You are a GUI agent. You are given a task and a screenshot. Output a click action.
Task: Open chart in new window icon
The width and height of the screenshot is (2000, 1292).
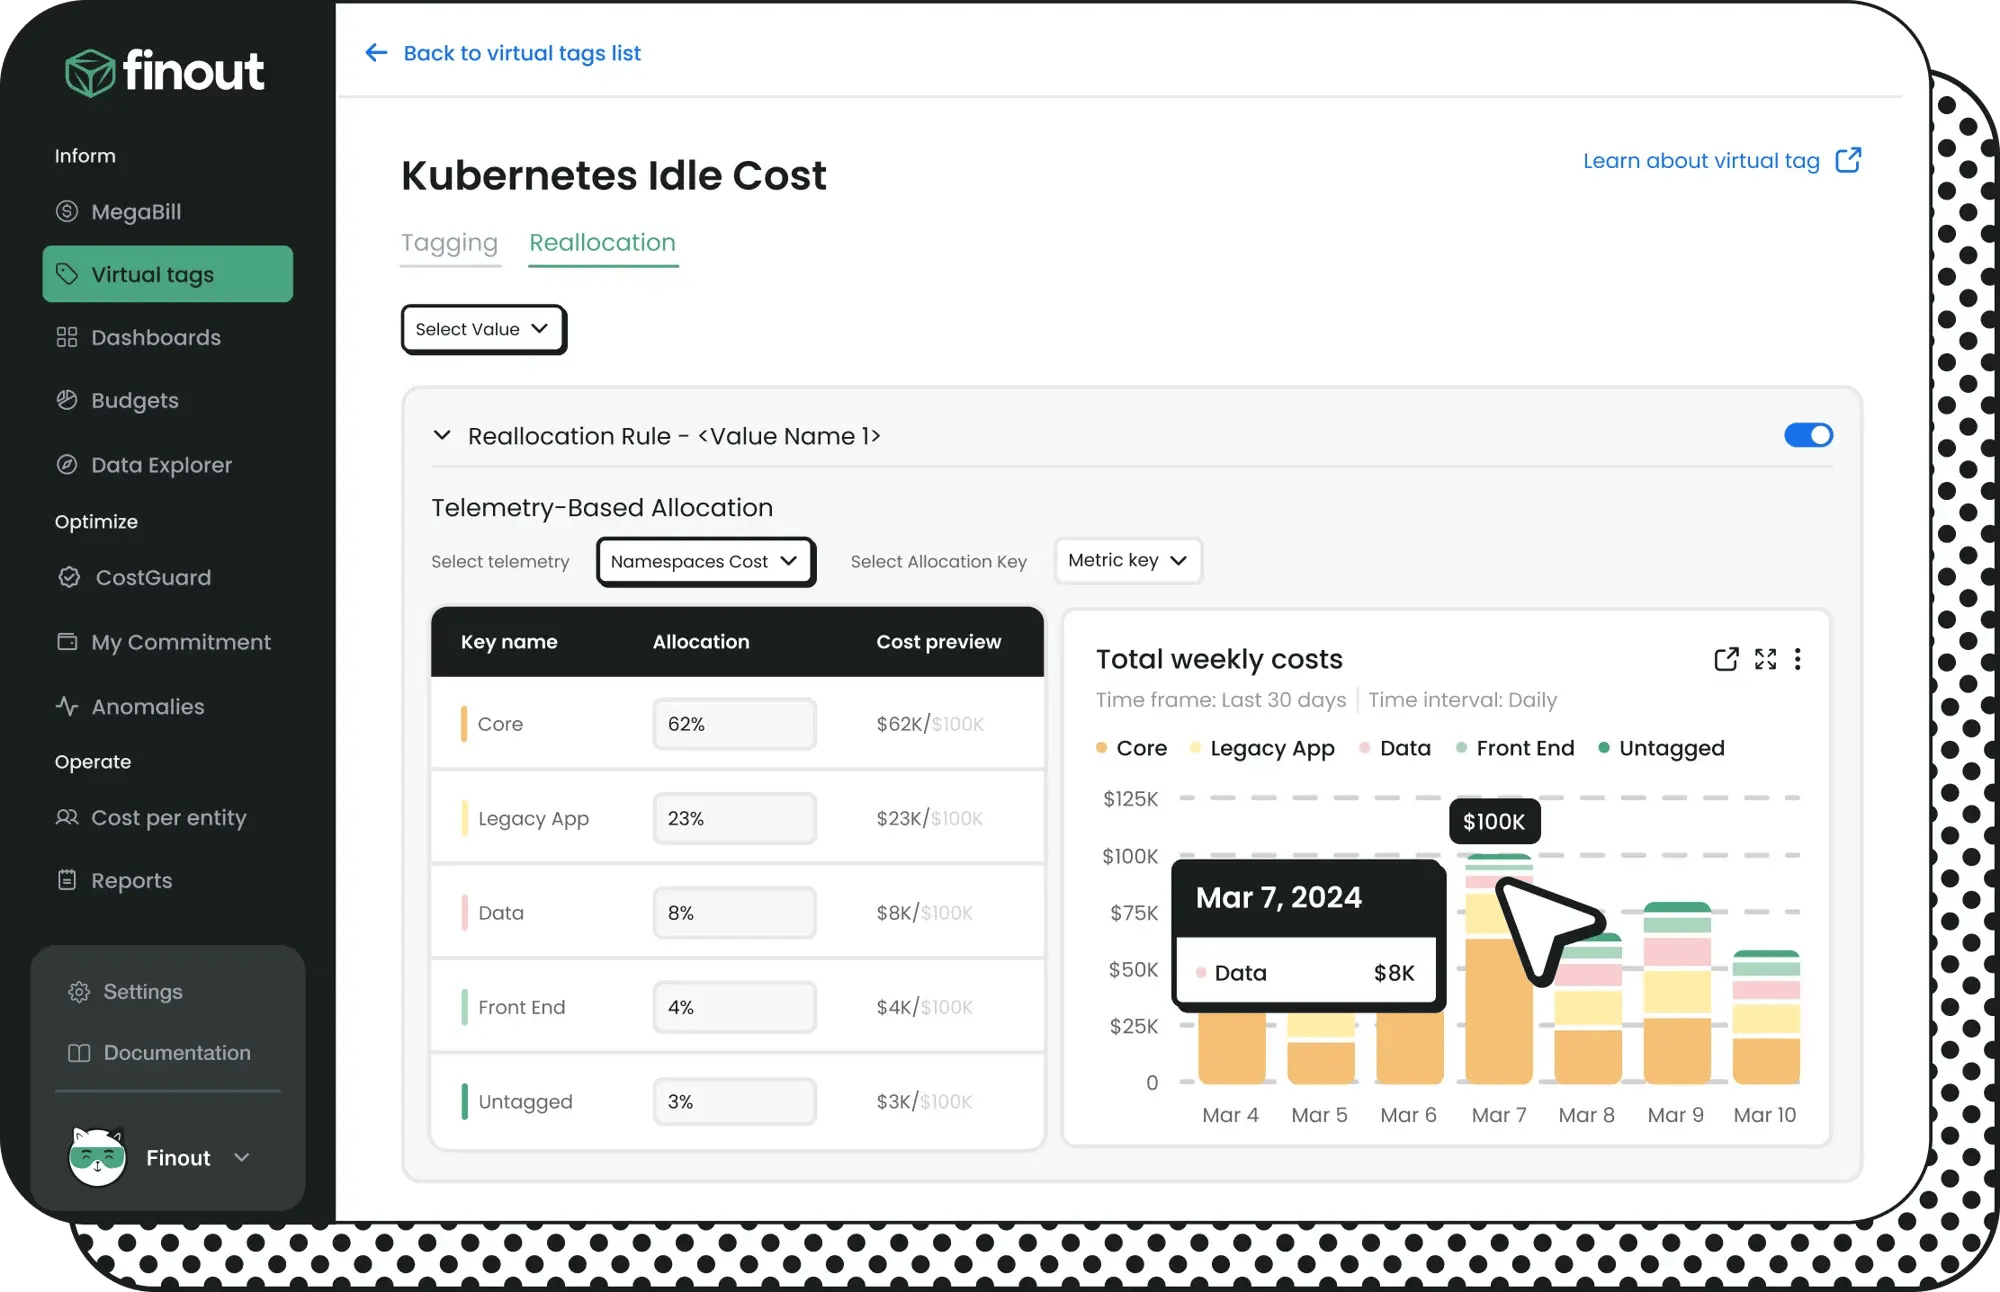(x=1726, y=659)
